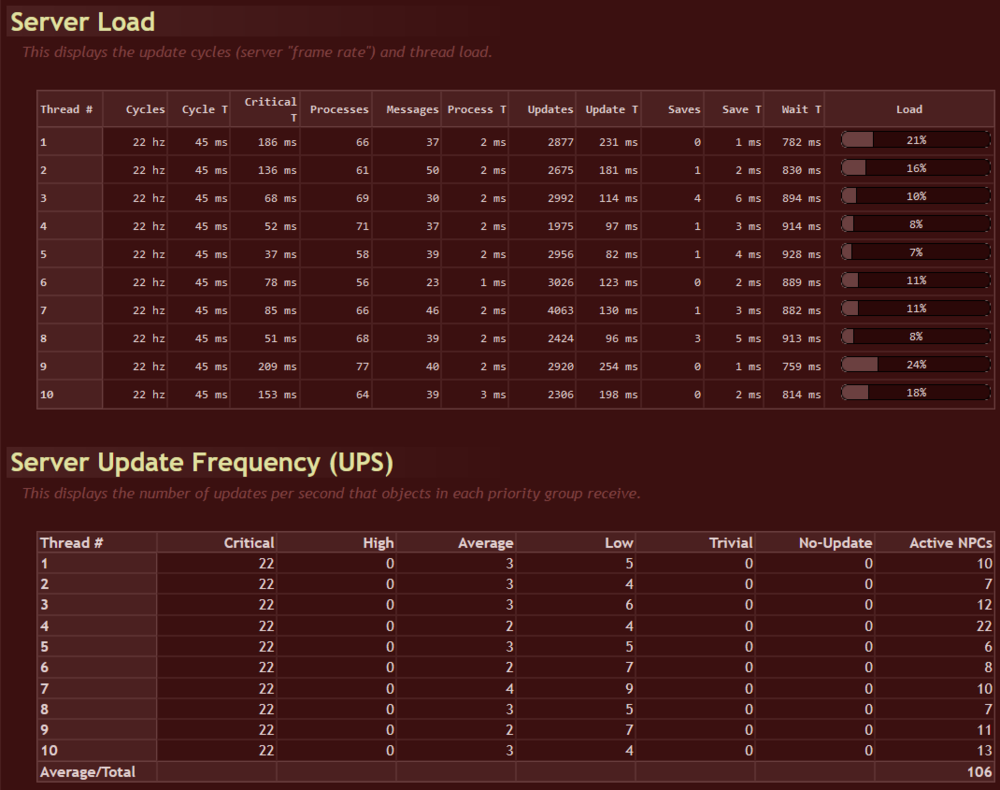Click the '3 ms' process time for thread 10
This screenshot has width=1000, height=790.
tap(493, 395)
